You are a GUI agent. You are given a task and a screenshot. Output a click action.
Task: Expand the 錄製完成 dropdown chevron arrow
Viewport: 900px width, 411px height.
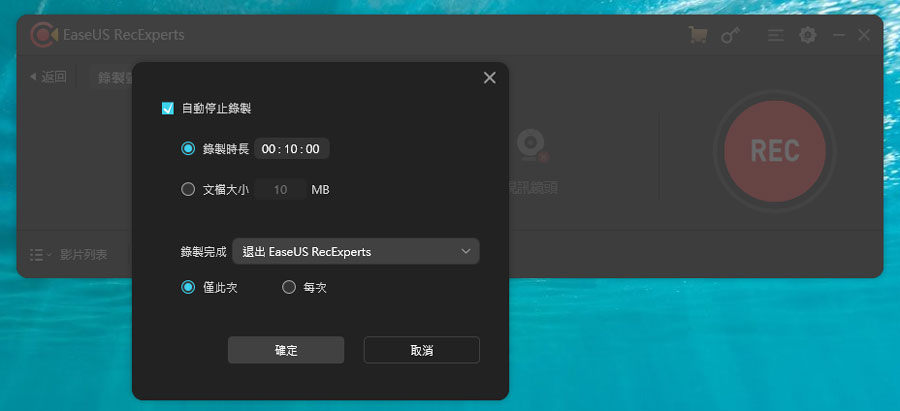(466, 251)
